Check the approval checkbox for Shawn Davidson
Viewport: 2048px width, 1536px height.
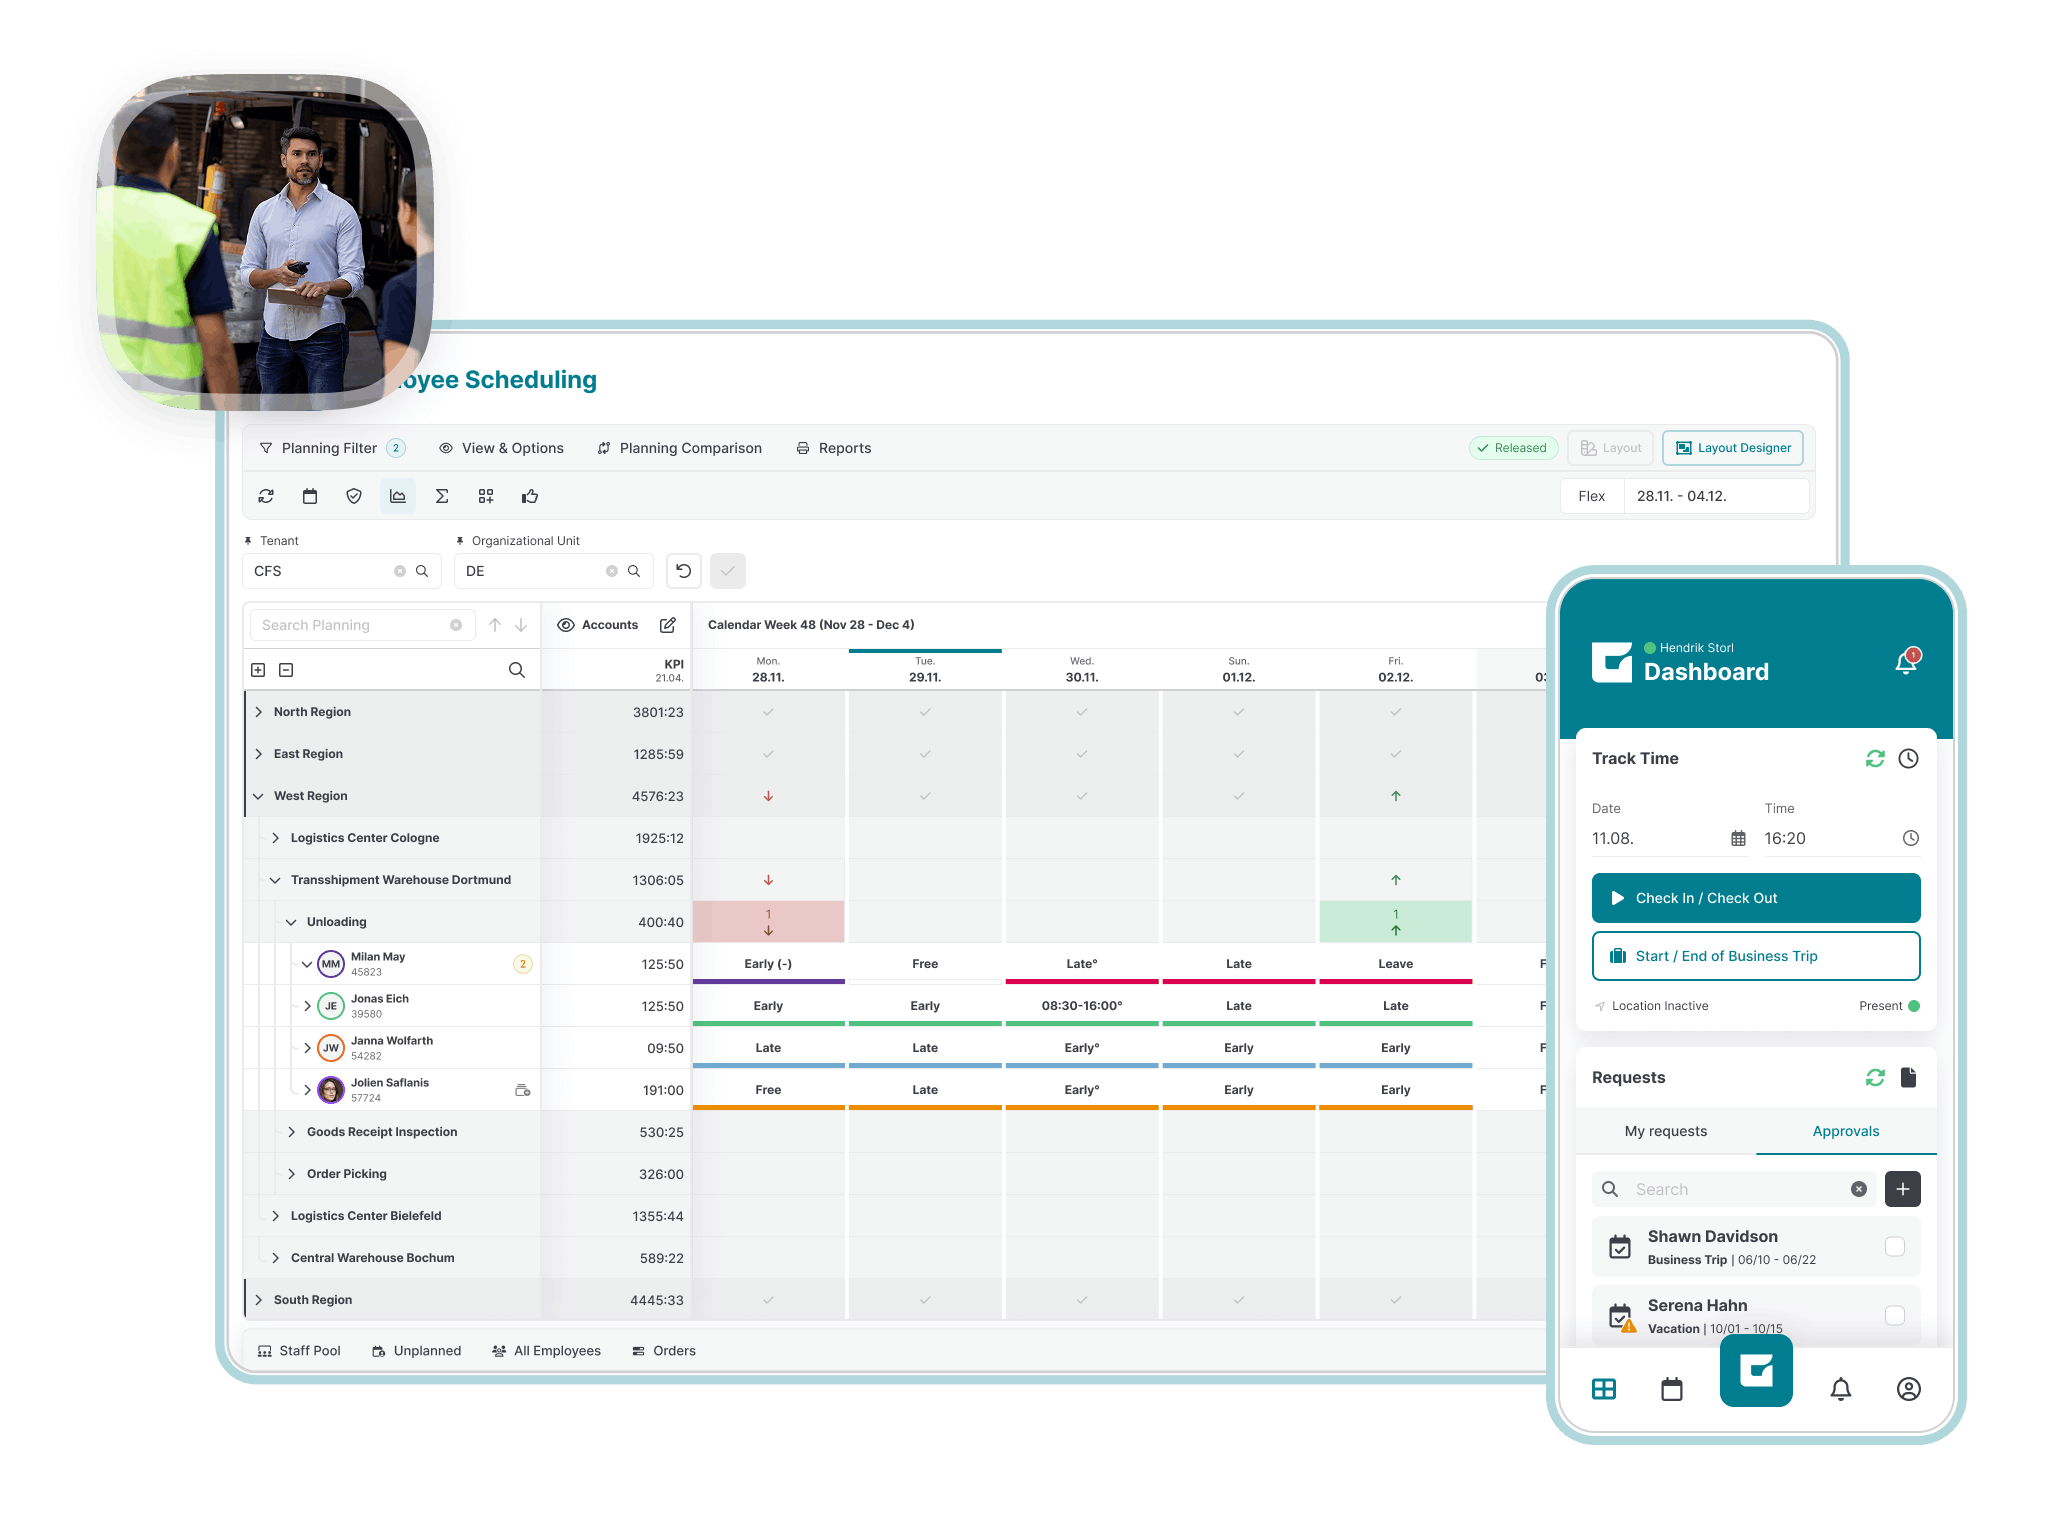[1895, 1247]
